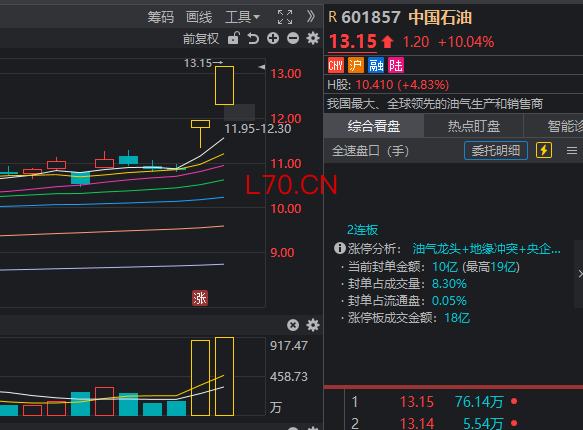Toggle the unlock padlock icon
The width and height of the screenshot is (583, 430).
[x=233, y=38]
